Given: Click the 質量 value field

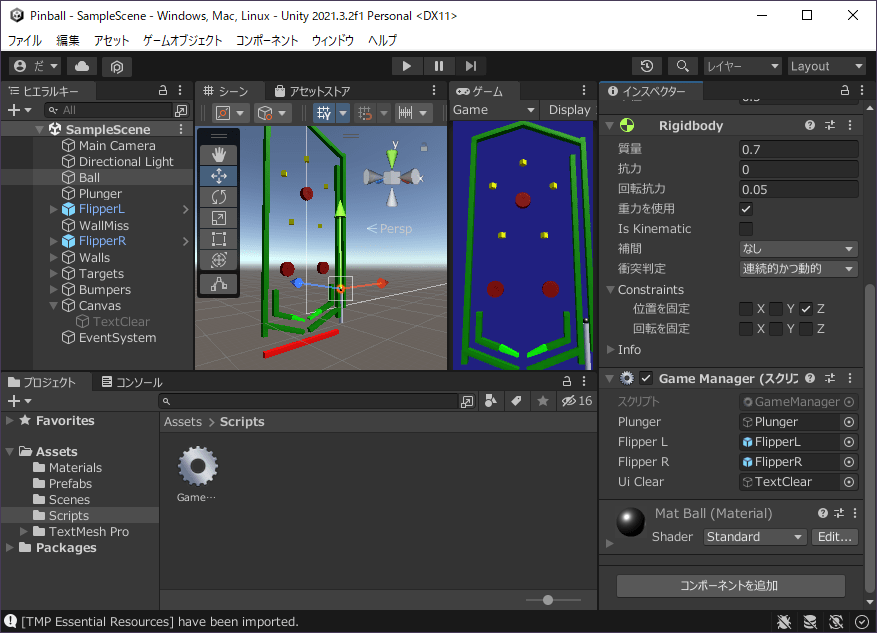Looking at the screenshot, I should [x=798, y=149].
